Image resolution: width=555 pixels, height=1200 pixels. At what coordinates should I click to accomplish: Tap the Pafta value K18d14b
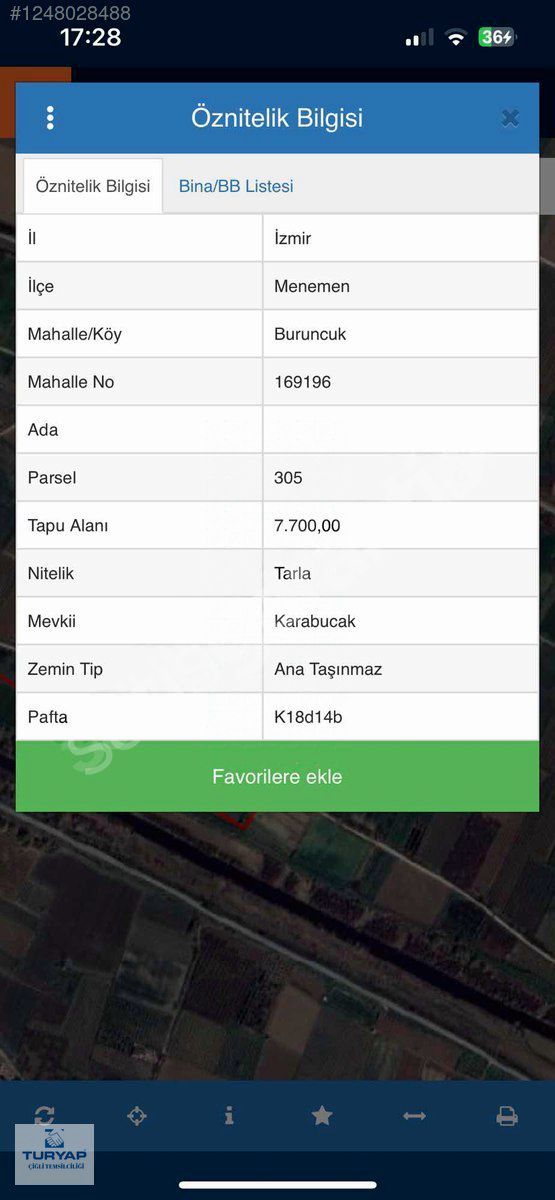point(308,717)
